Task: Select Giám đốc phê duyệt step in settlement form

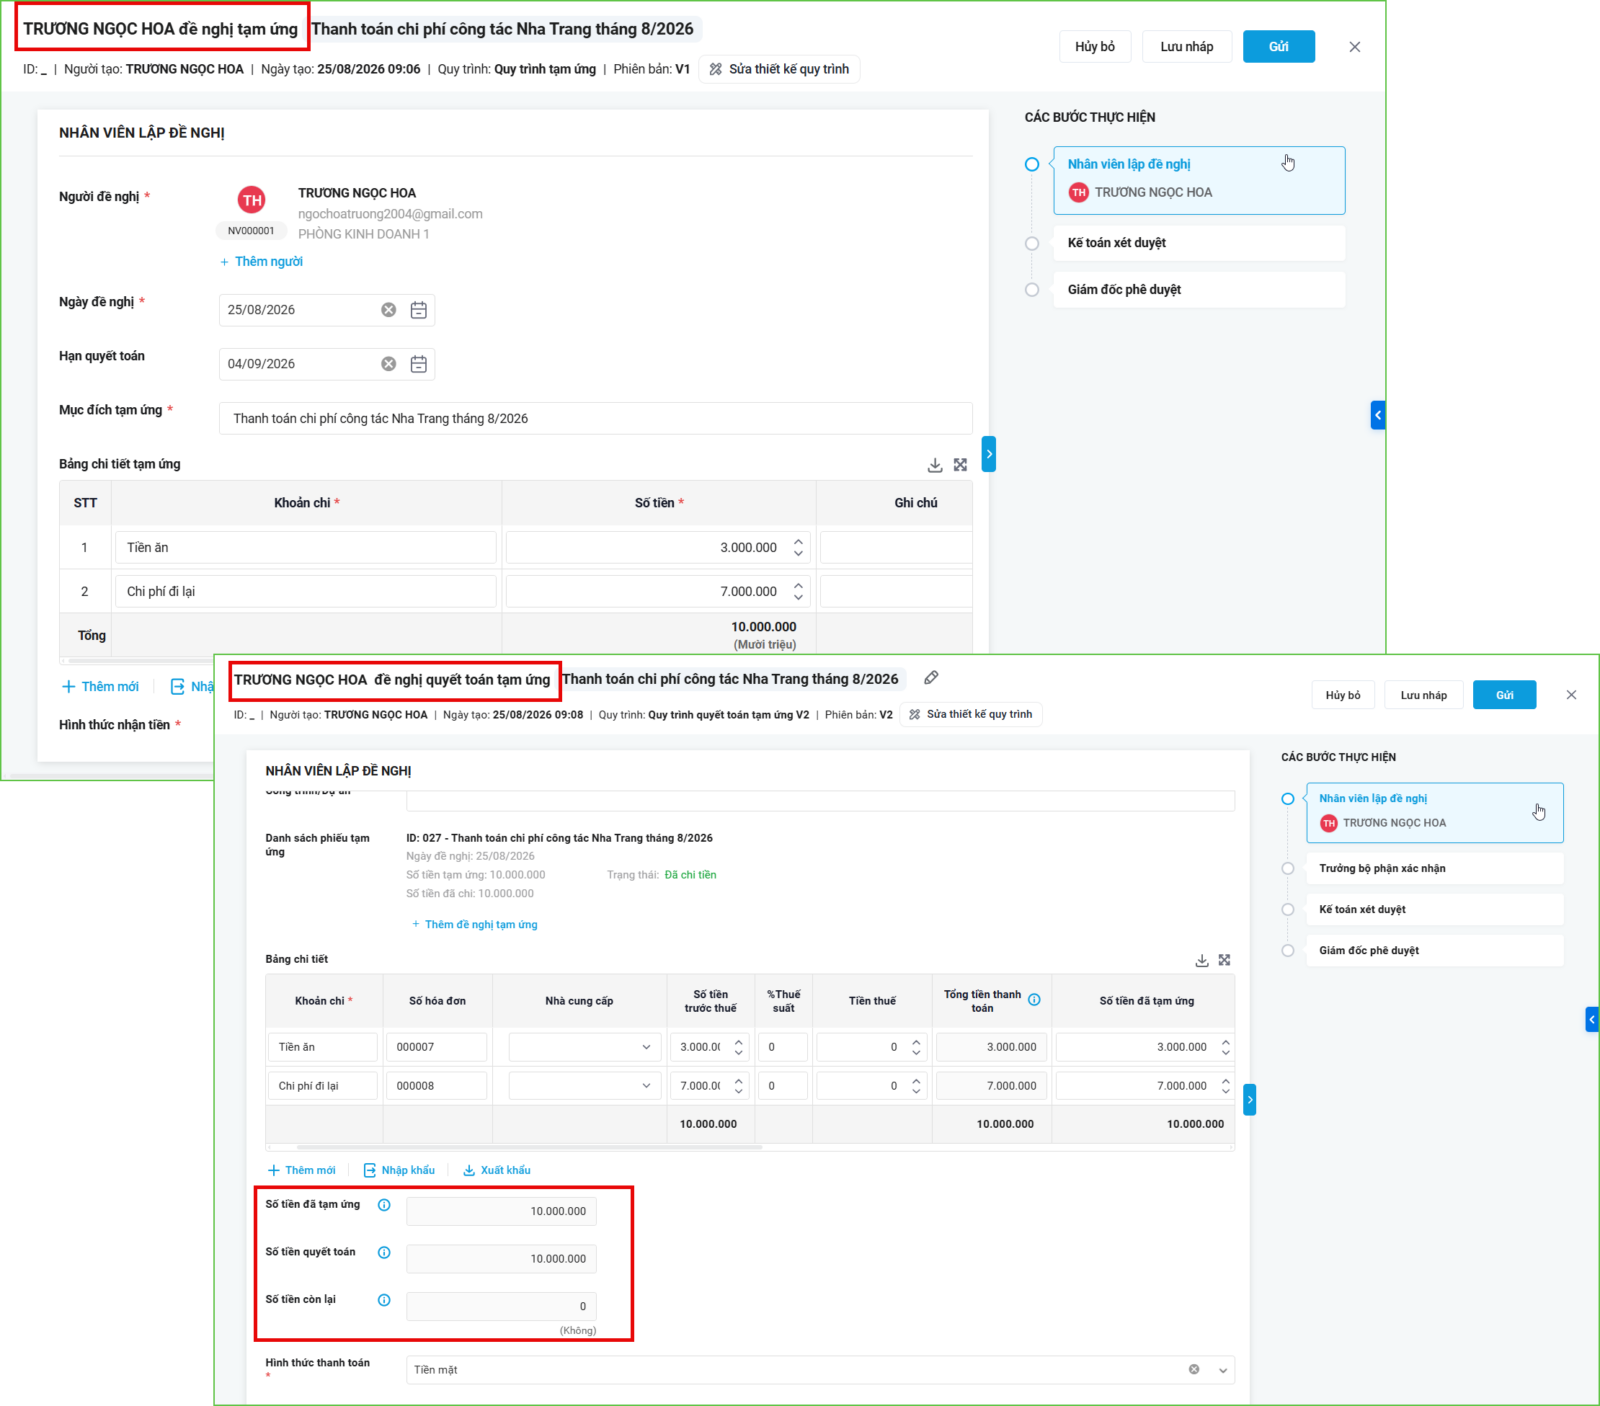Action: coord(1435,951)
